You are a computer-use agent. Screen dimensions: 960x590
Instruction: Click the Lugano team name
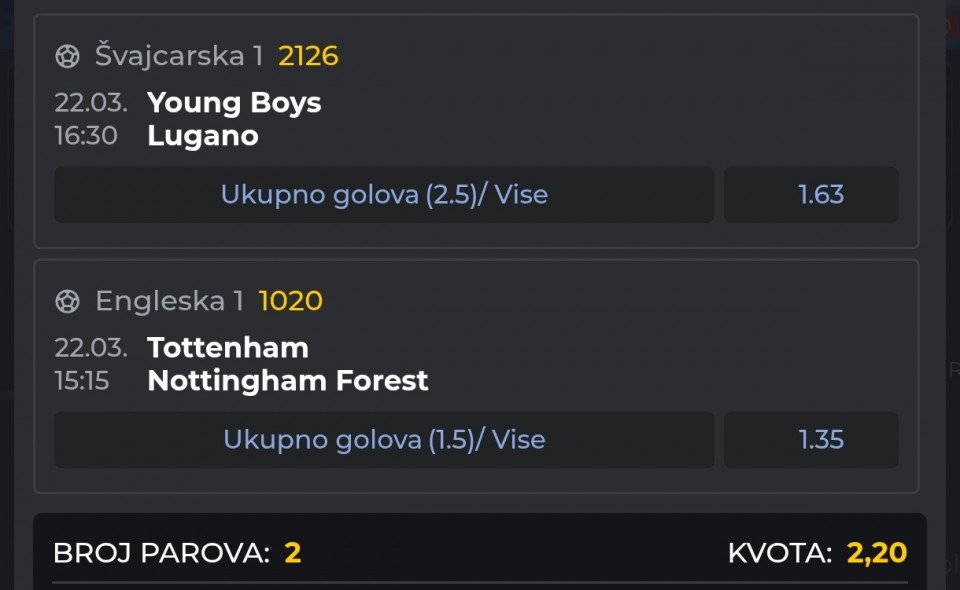pos(202,135)
